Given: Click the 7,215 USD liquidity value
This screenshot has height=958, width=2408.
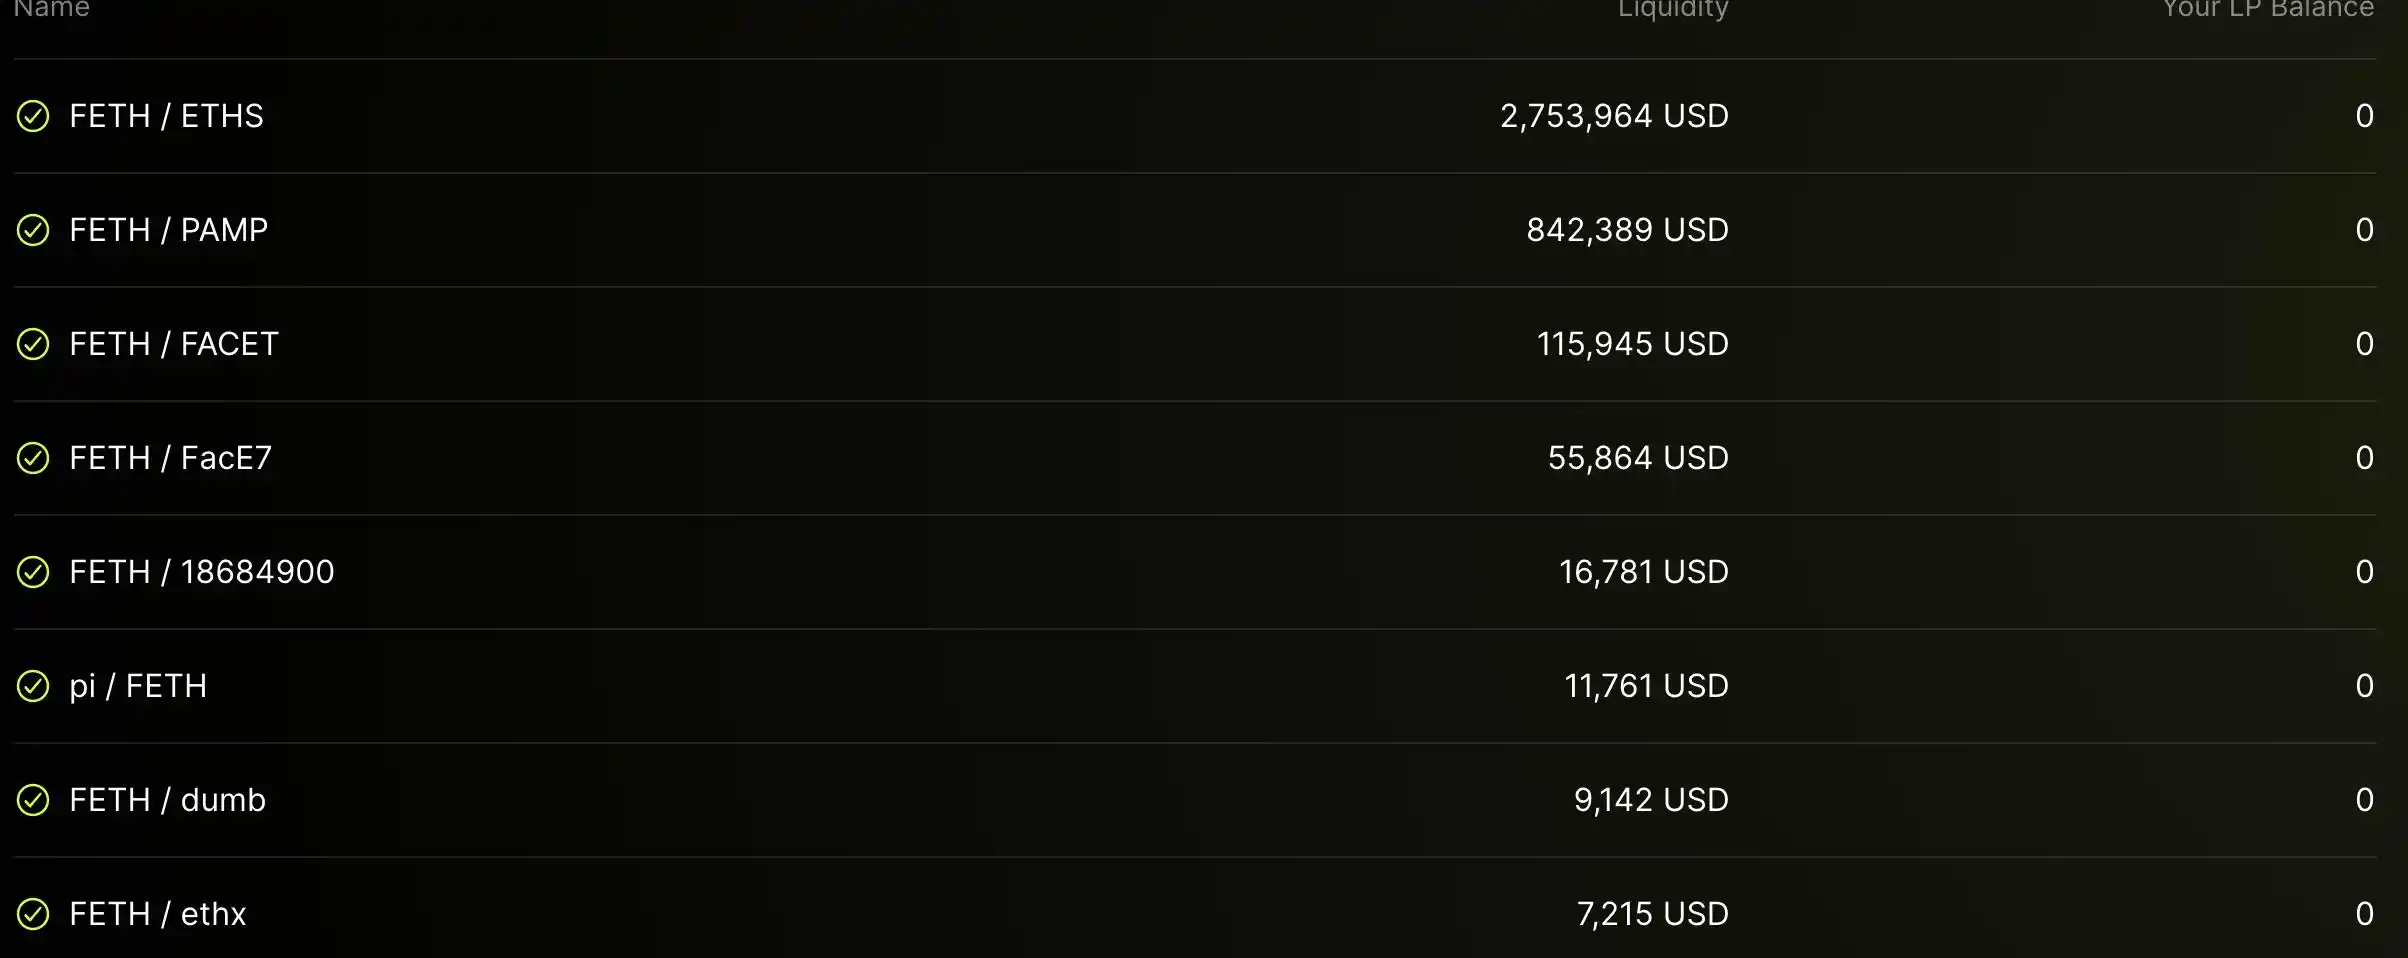Looking at the screenshot, I should [x=1652, y=914].
